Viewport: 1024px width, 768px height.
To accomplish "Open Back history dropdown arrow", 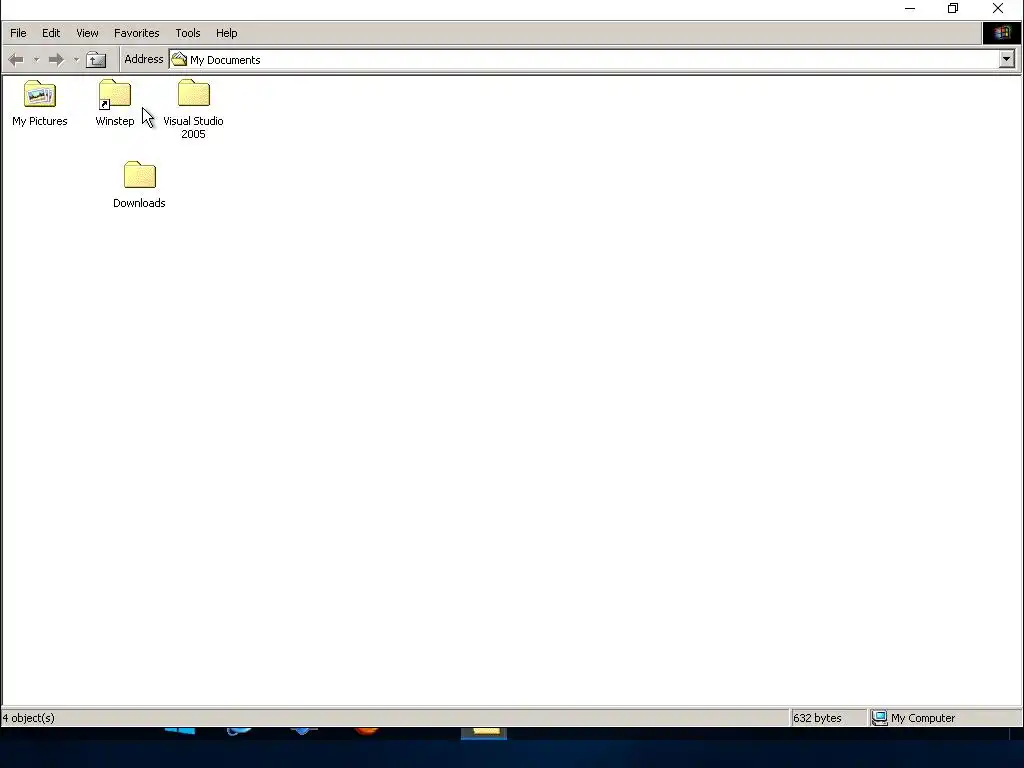I will pyautogui.click(x=37, y=60).
